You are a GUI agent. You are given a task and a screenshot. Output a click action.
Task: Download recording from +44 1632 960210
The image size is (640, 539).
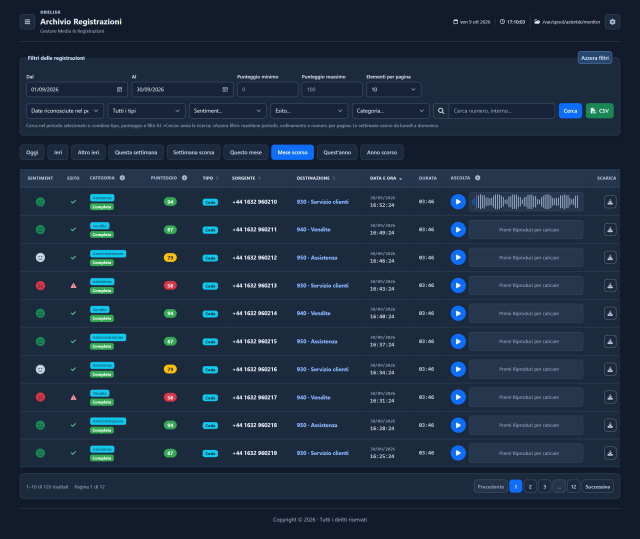coord(610,202)
